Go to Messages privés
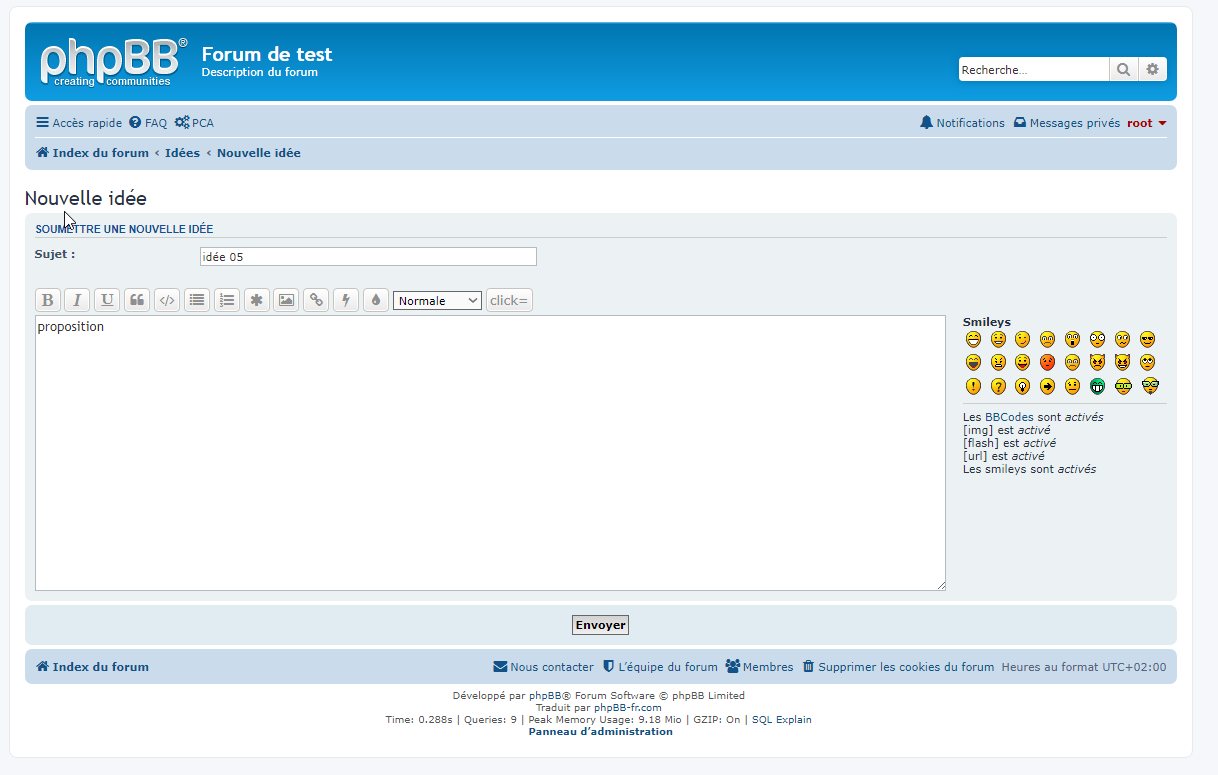This screenshot has width=1218, height=775. tap(1066, 123)
